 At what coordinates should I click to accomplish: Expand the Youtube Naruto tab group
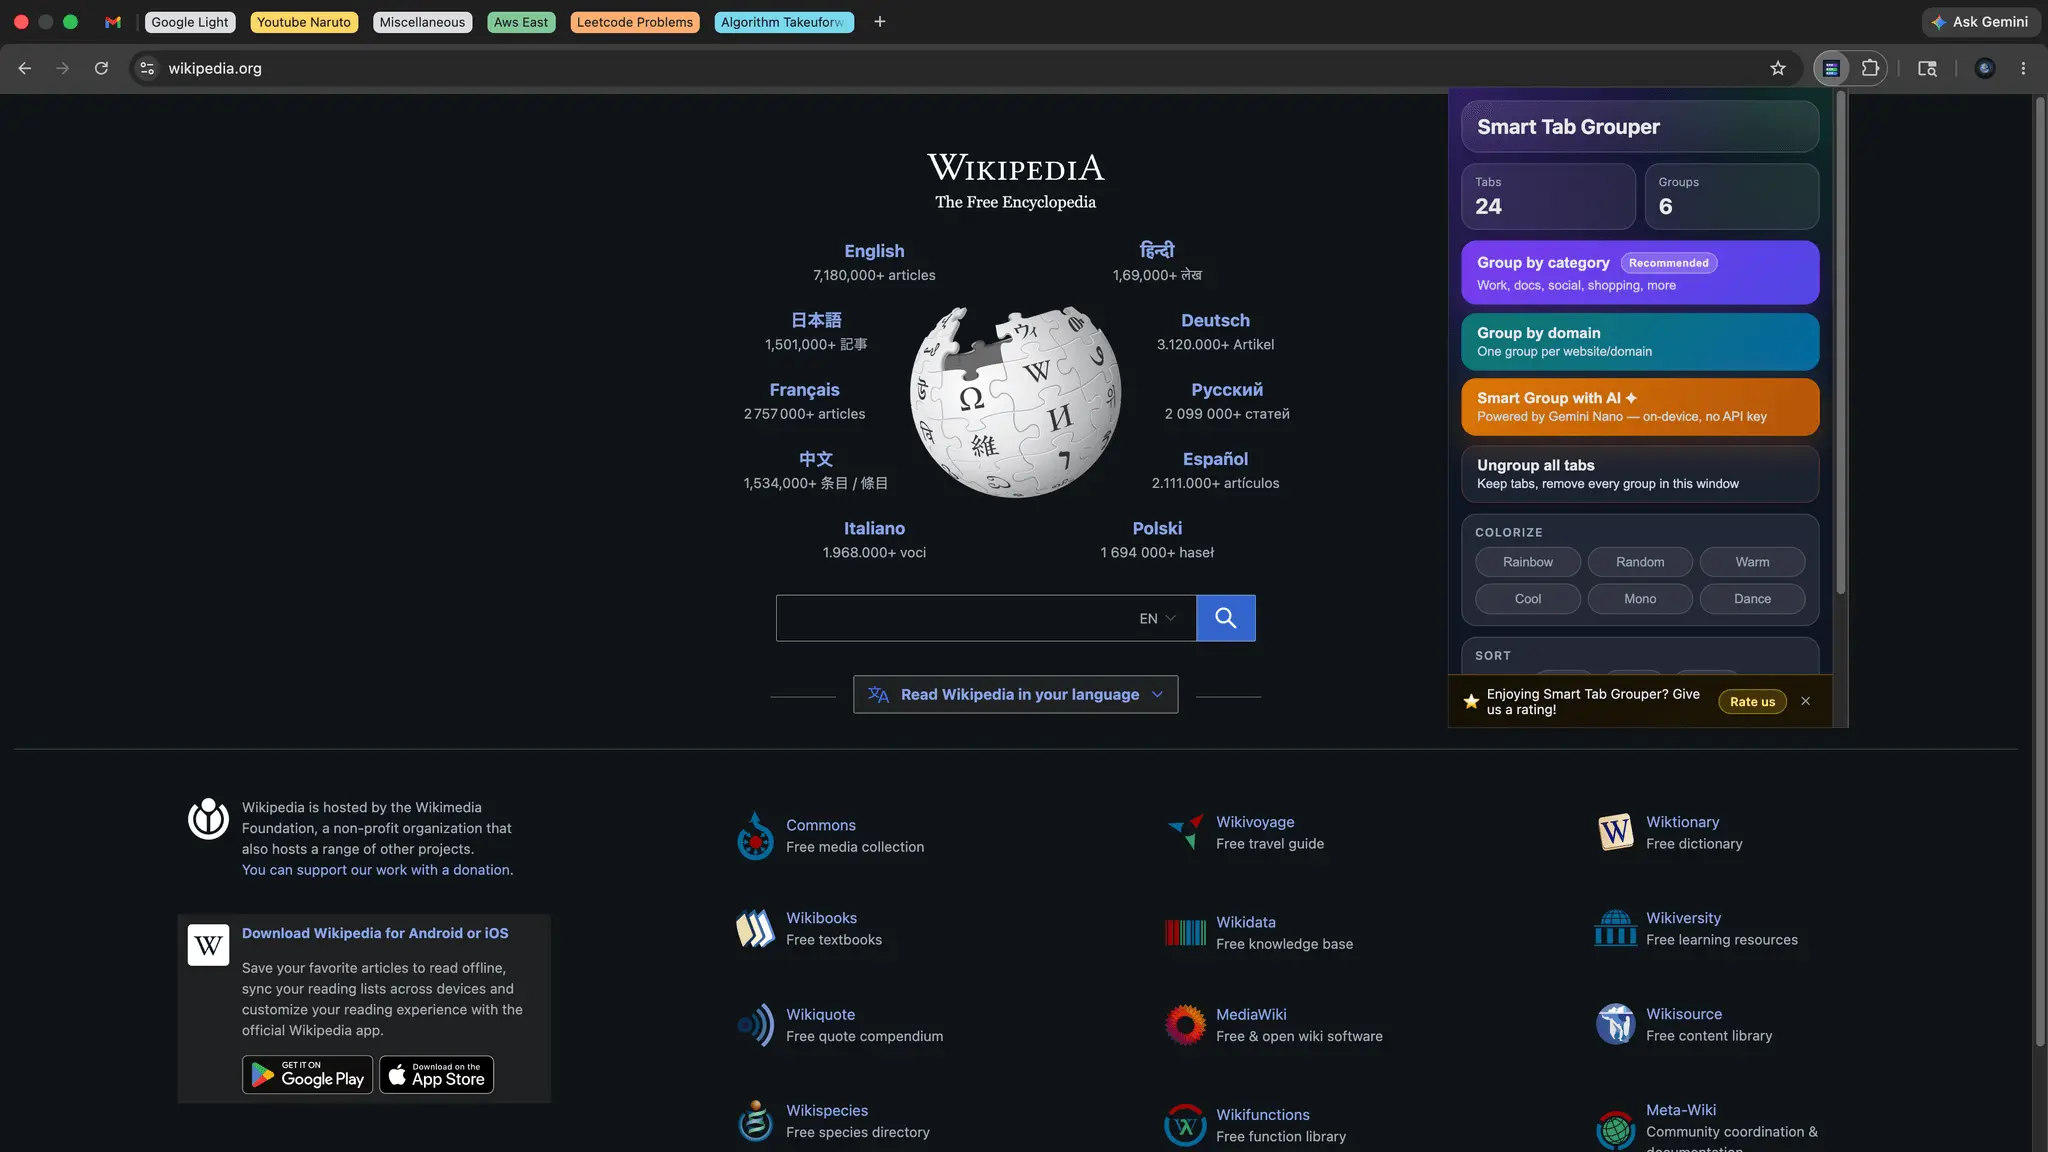click(304, 22)
